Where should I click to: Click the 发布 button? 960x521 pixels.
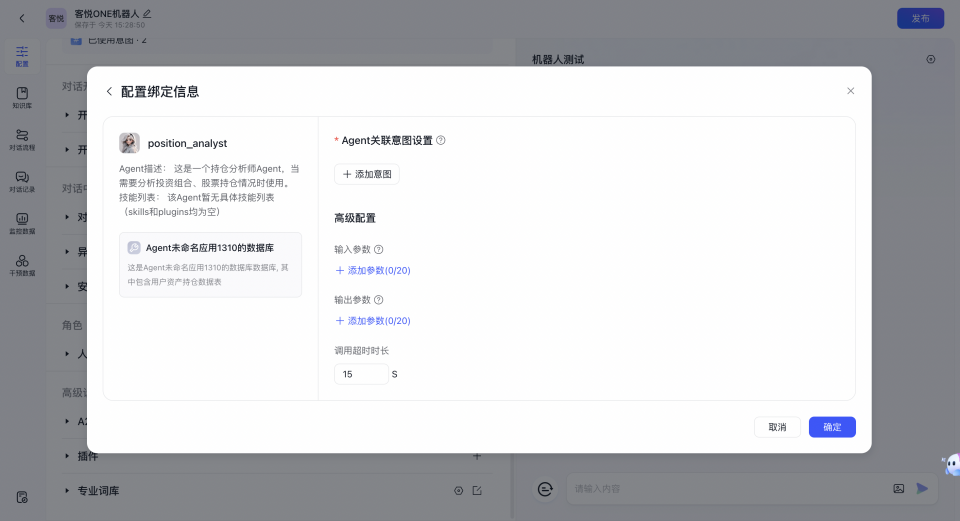point(920,18)
